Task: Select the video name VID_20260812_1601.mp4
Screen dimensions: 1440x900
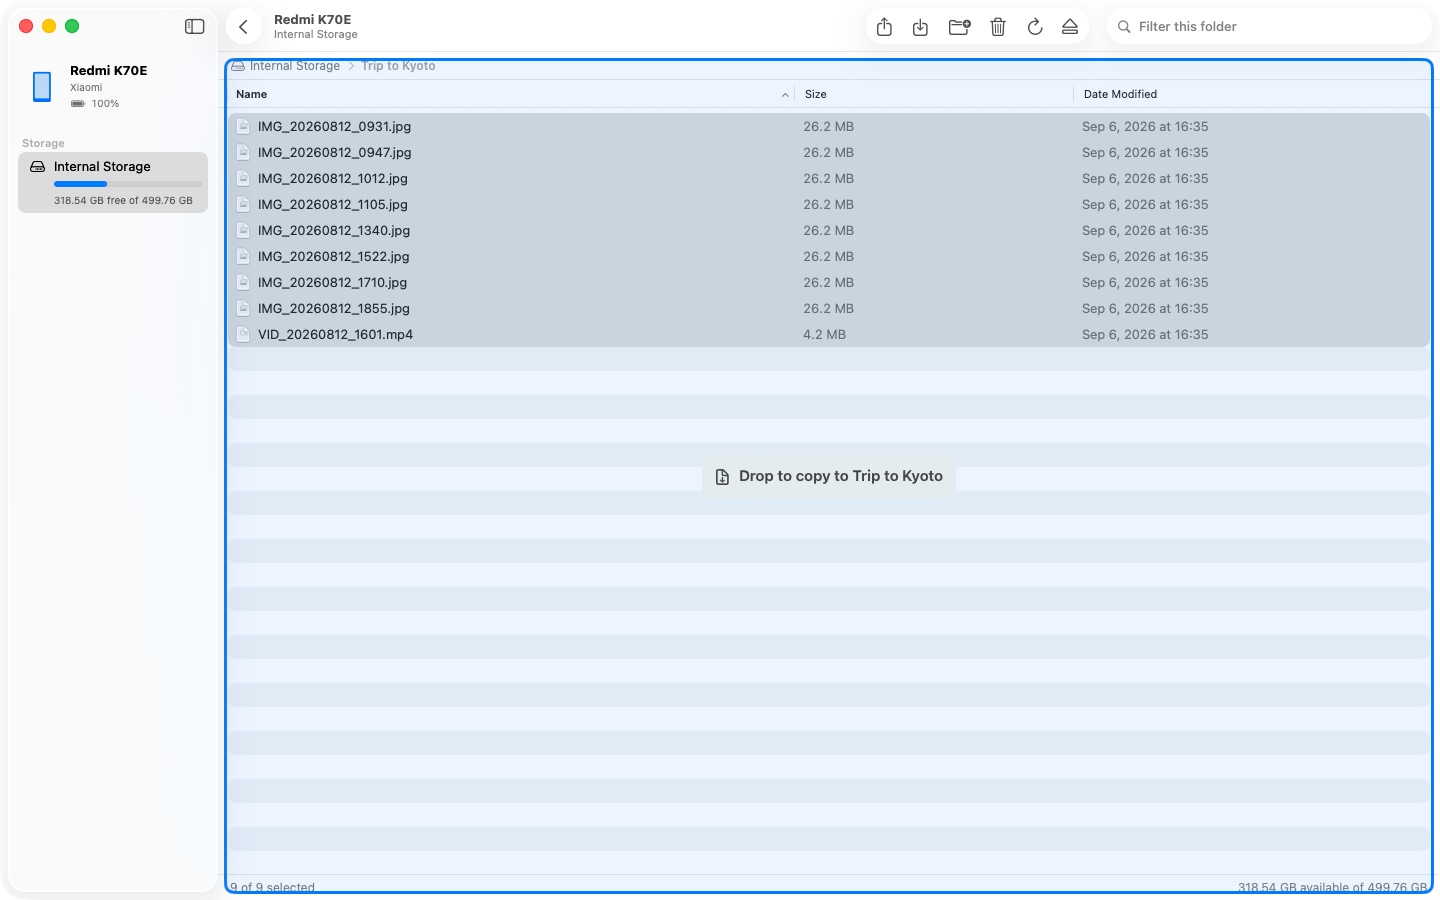Action: pyautogui.click(x=335, y=335)
